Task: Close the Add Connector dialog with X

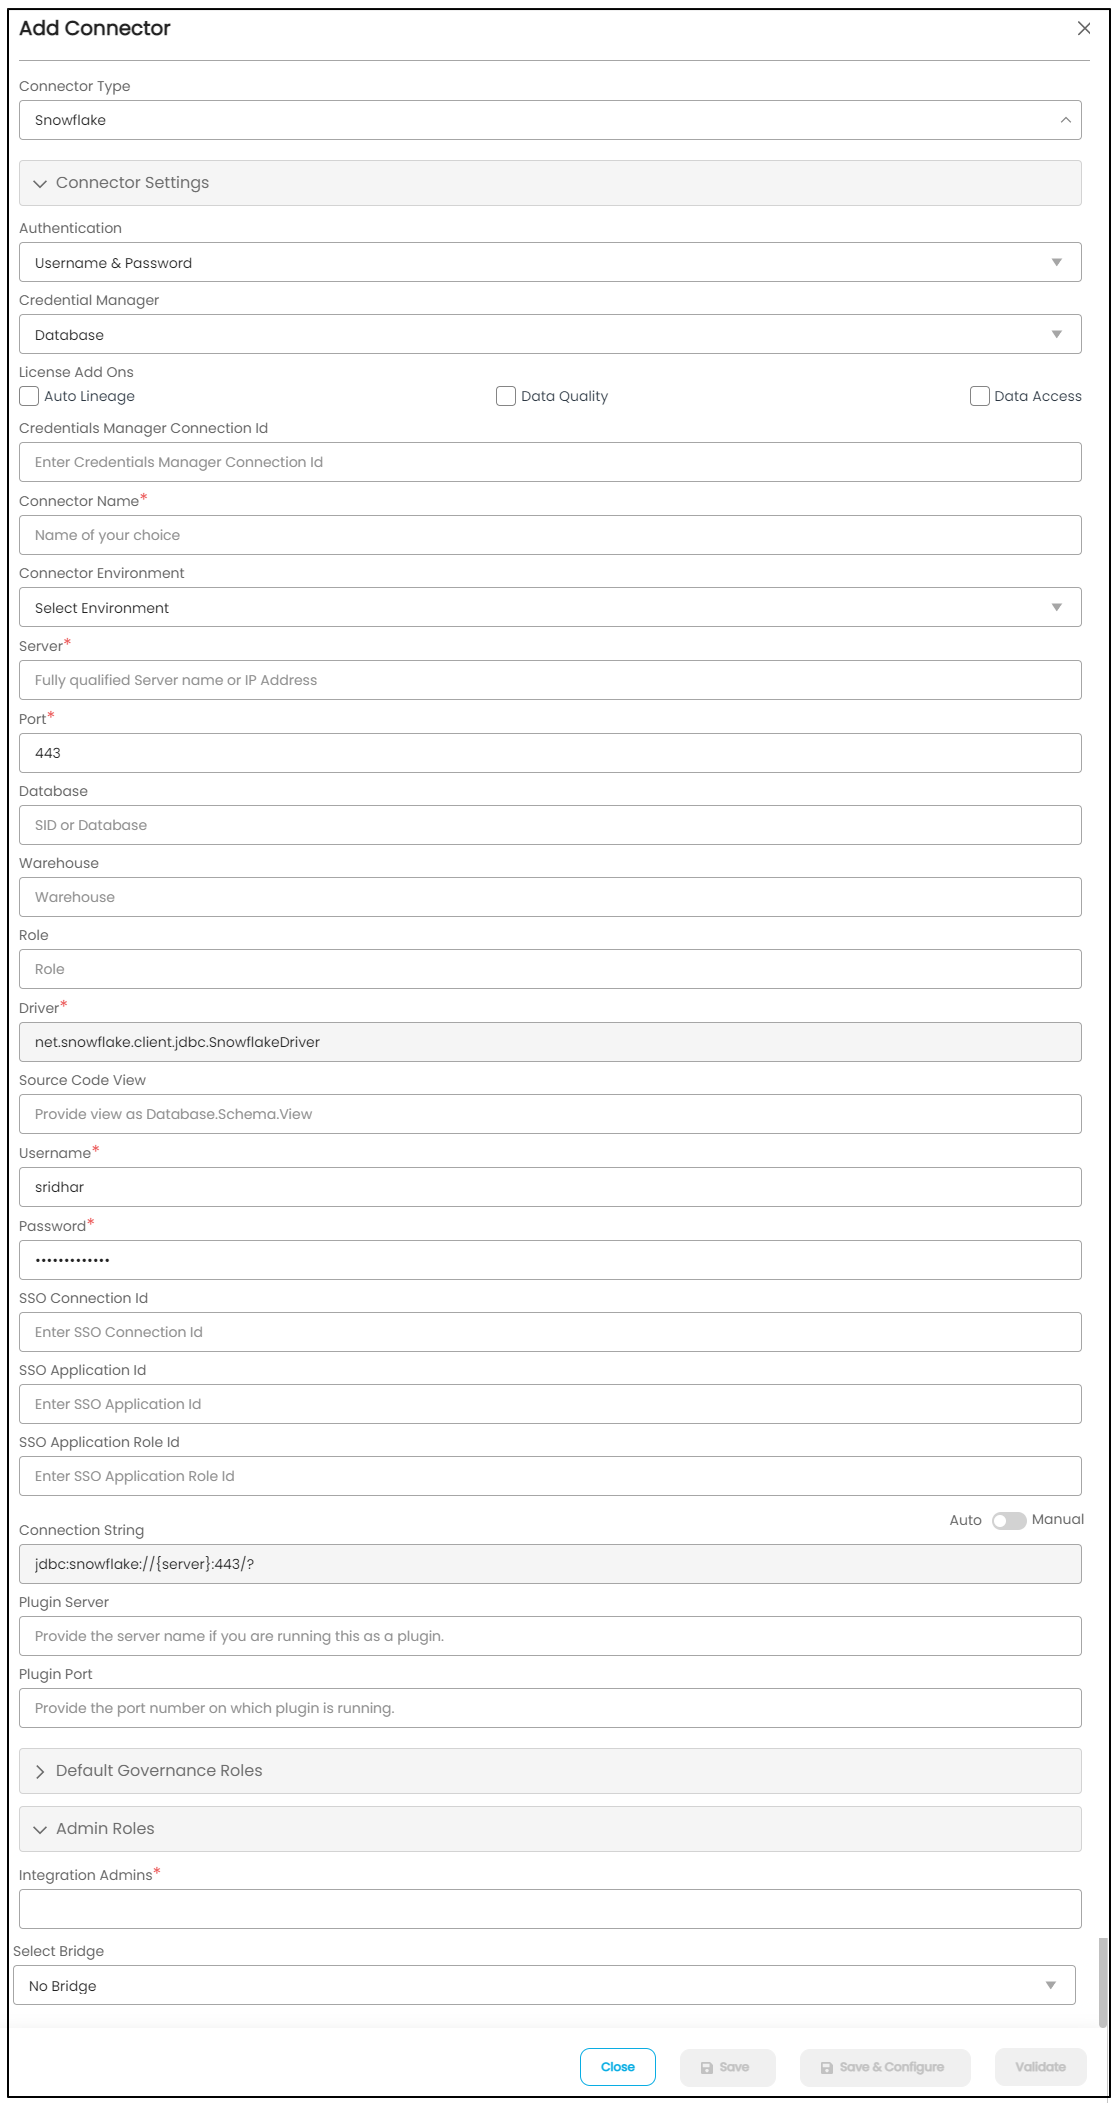Action: (1084, 28)
